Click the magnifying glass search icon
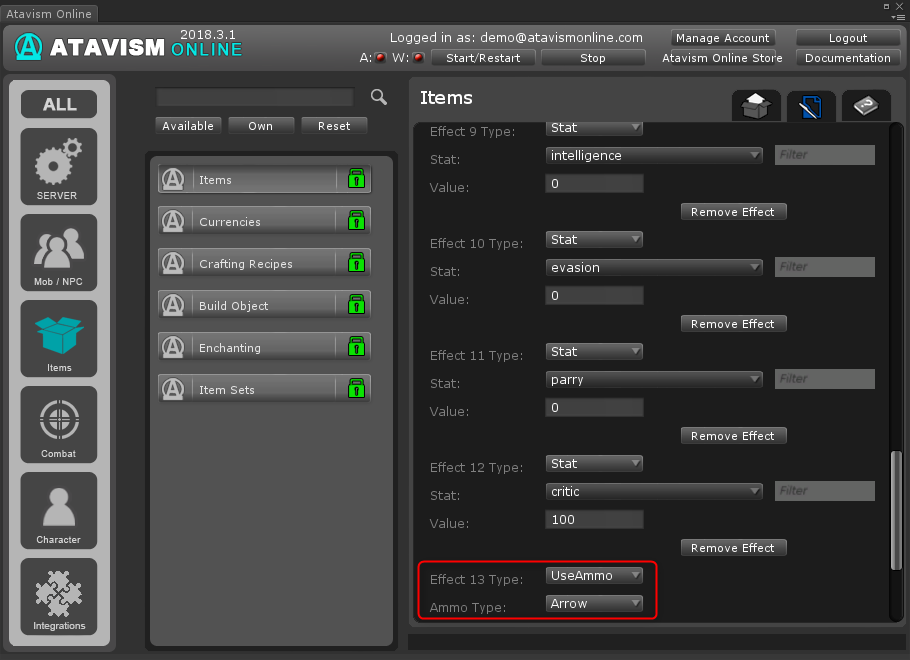The image size is (910, 660). point(379,97)
